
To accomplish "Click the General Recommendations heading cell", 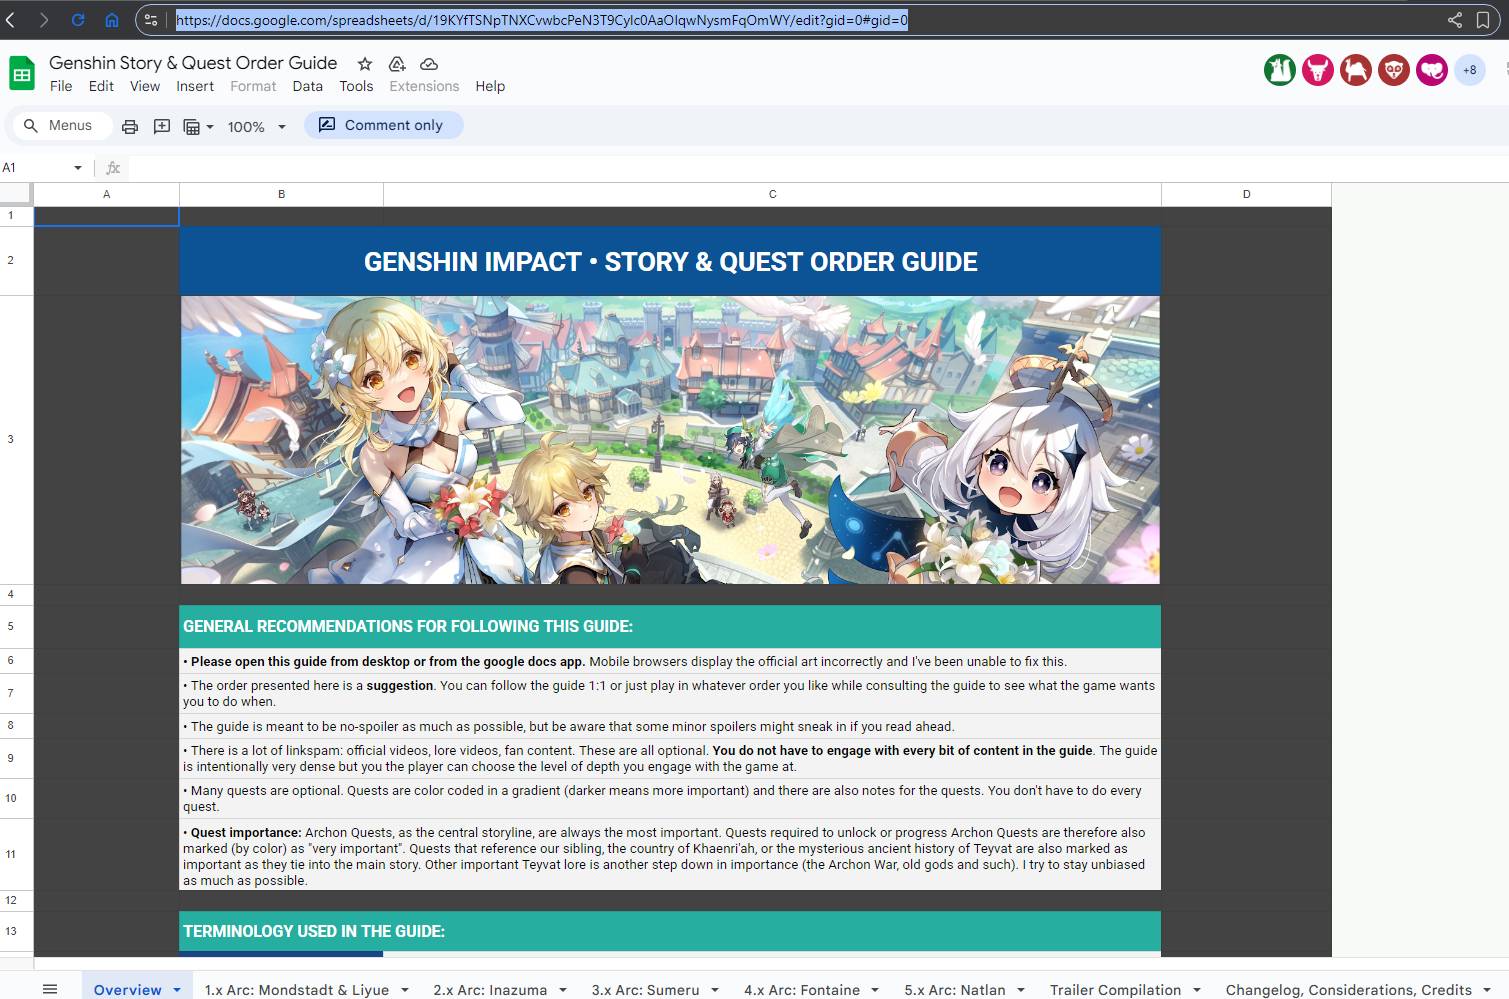I will click(x=670, y=626).
